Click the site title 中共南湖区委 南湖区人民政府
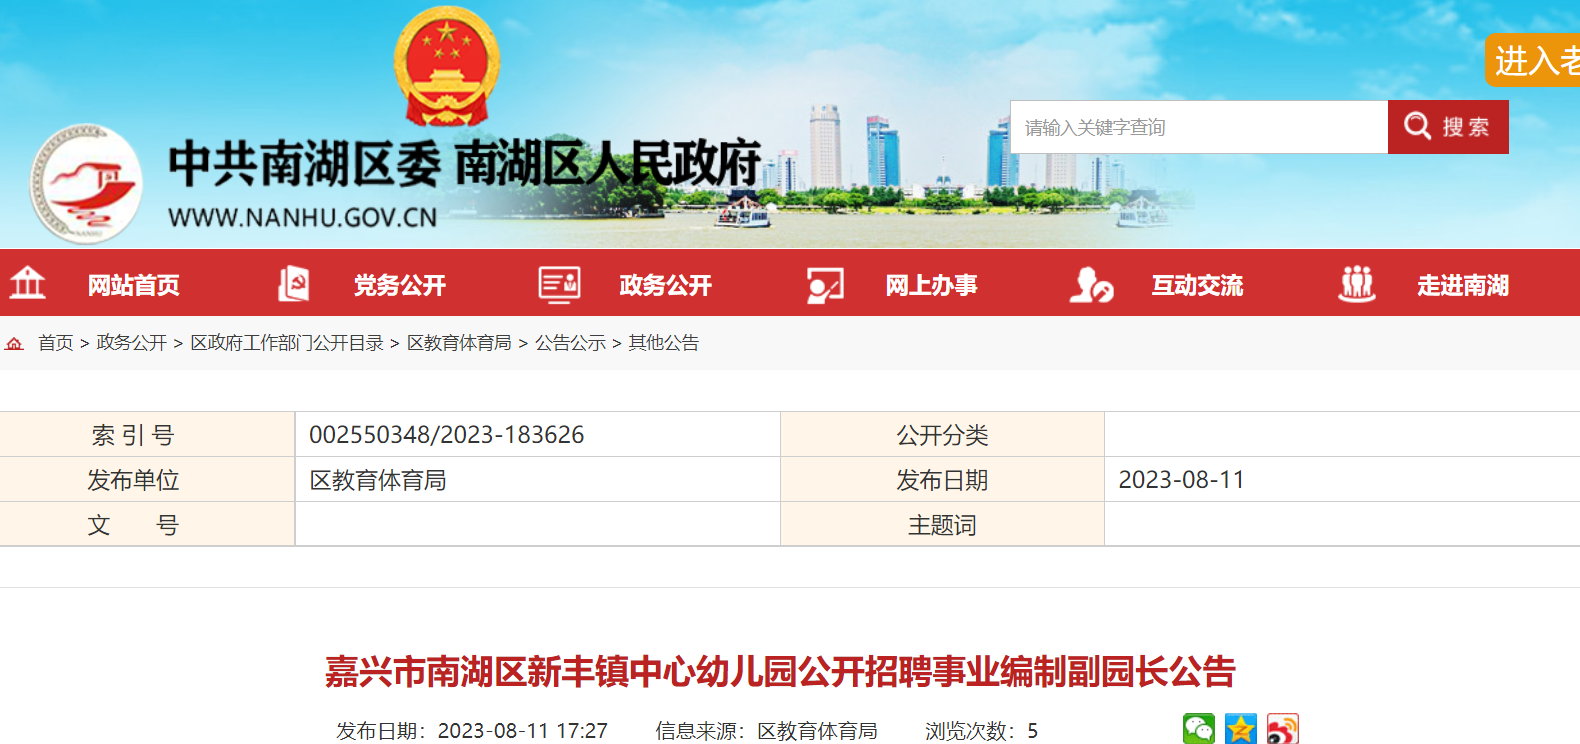 [465, 163]
